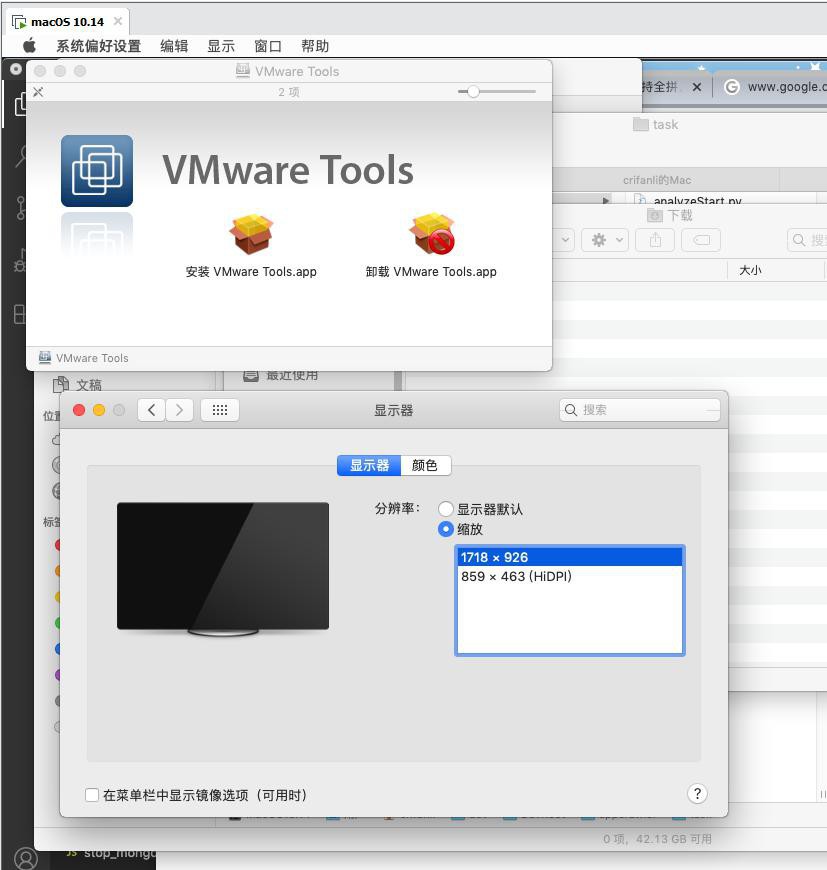Viewport: 827px width, 870px height.
Task: Open the 显示 menu in the menu bar
Action: [x=221, y=46]
